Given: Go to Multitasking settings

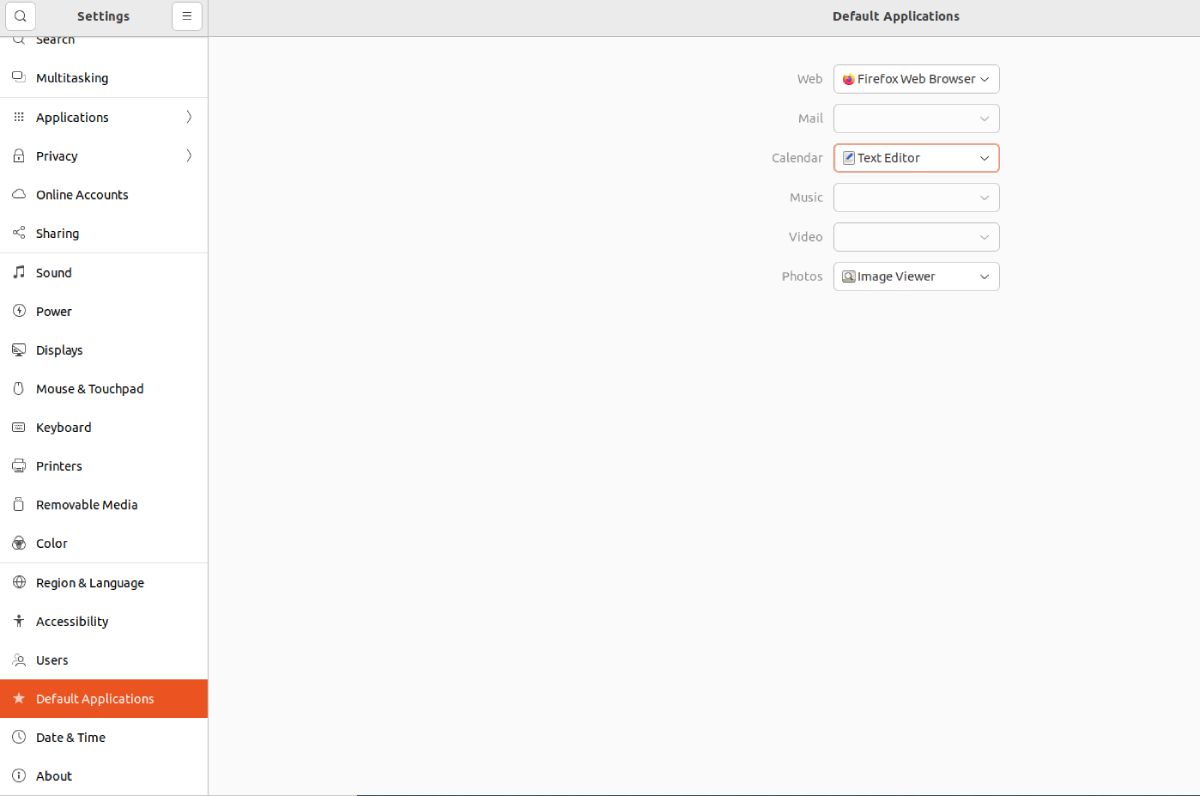Looking at the screenshot, I should 104,78.
